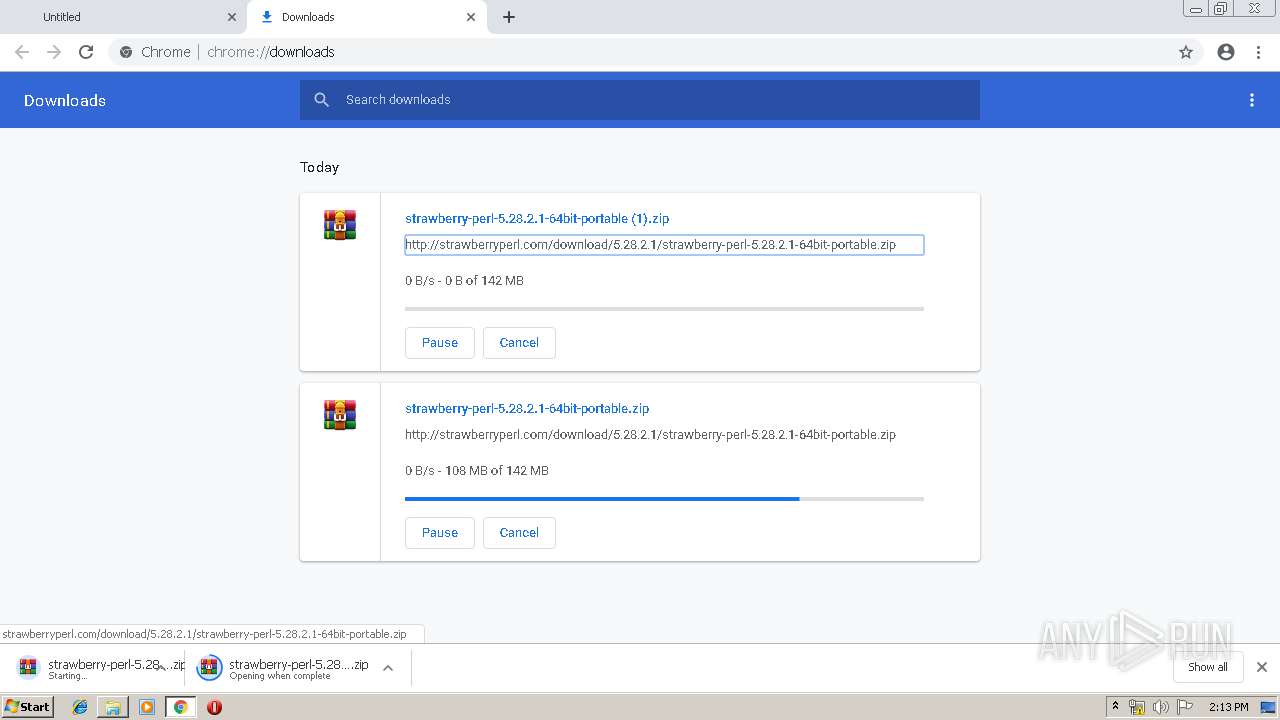Click the progress bar of portable (1).zip
This screenshot has width=1280, height=720.
tap(664, 309)
